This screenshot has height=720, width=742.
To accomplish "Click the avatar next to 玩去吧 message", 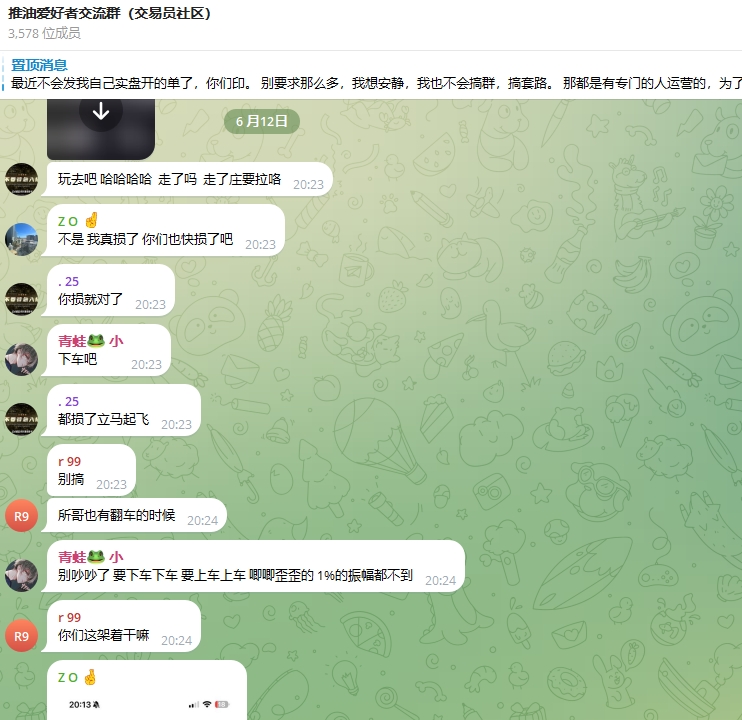I will point(21,179).
